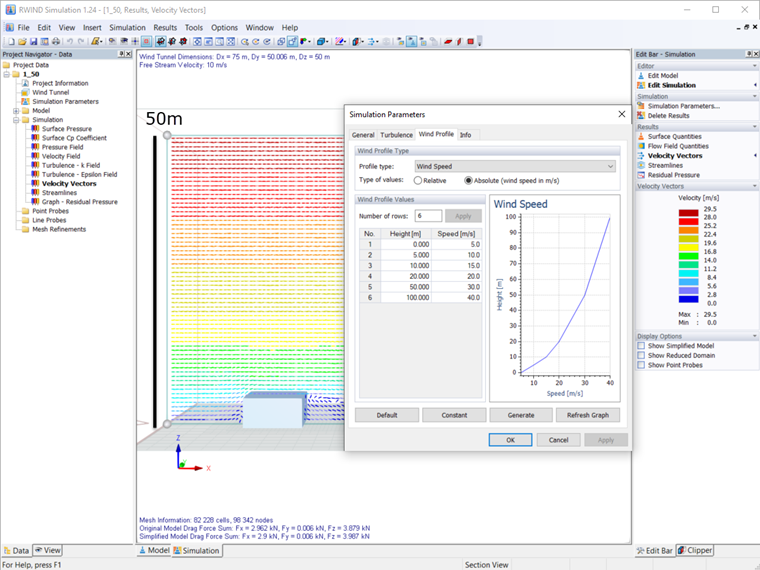Select the Relative values radio button

click(x=418, y=181)
